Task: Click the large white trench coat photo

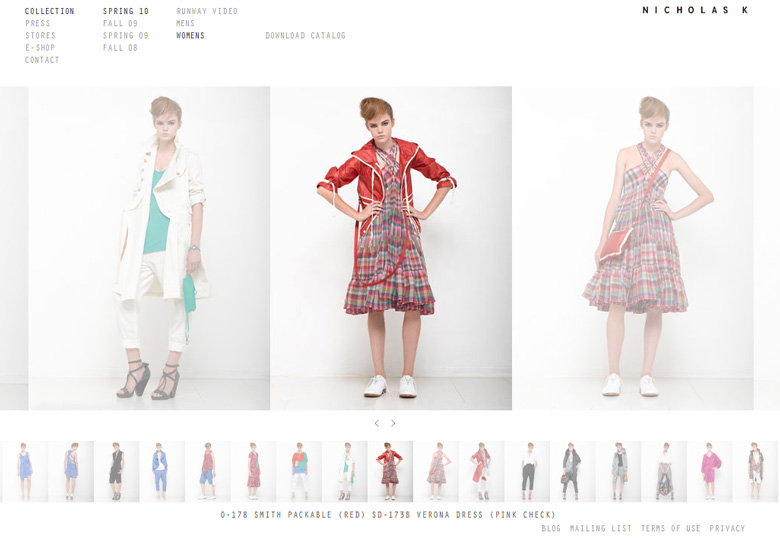Action: click(150, 248)
